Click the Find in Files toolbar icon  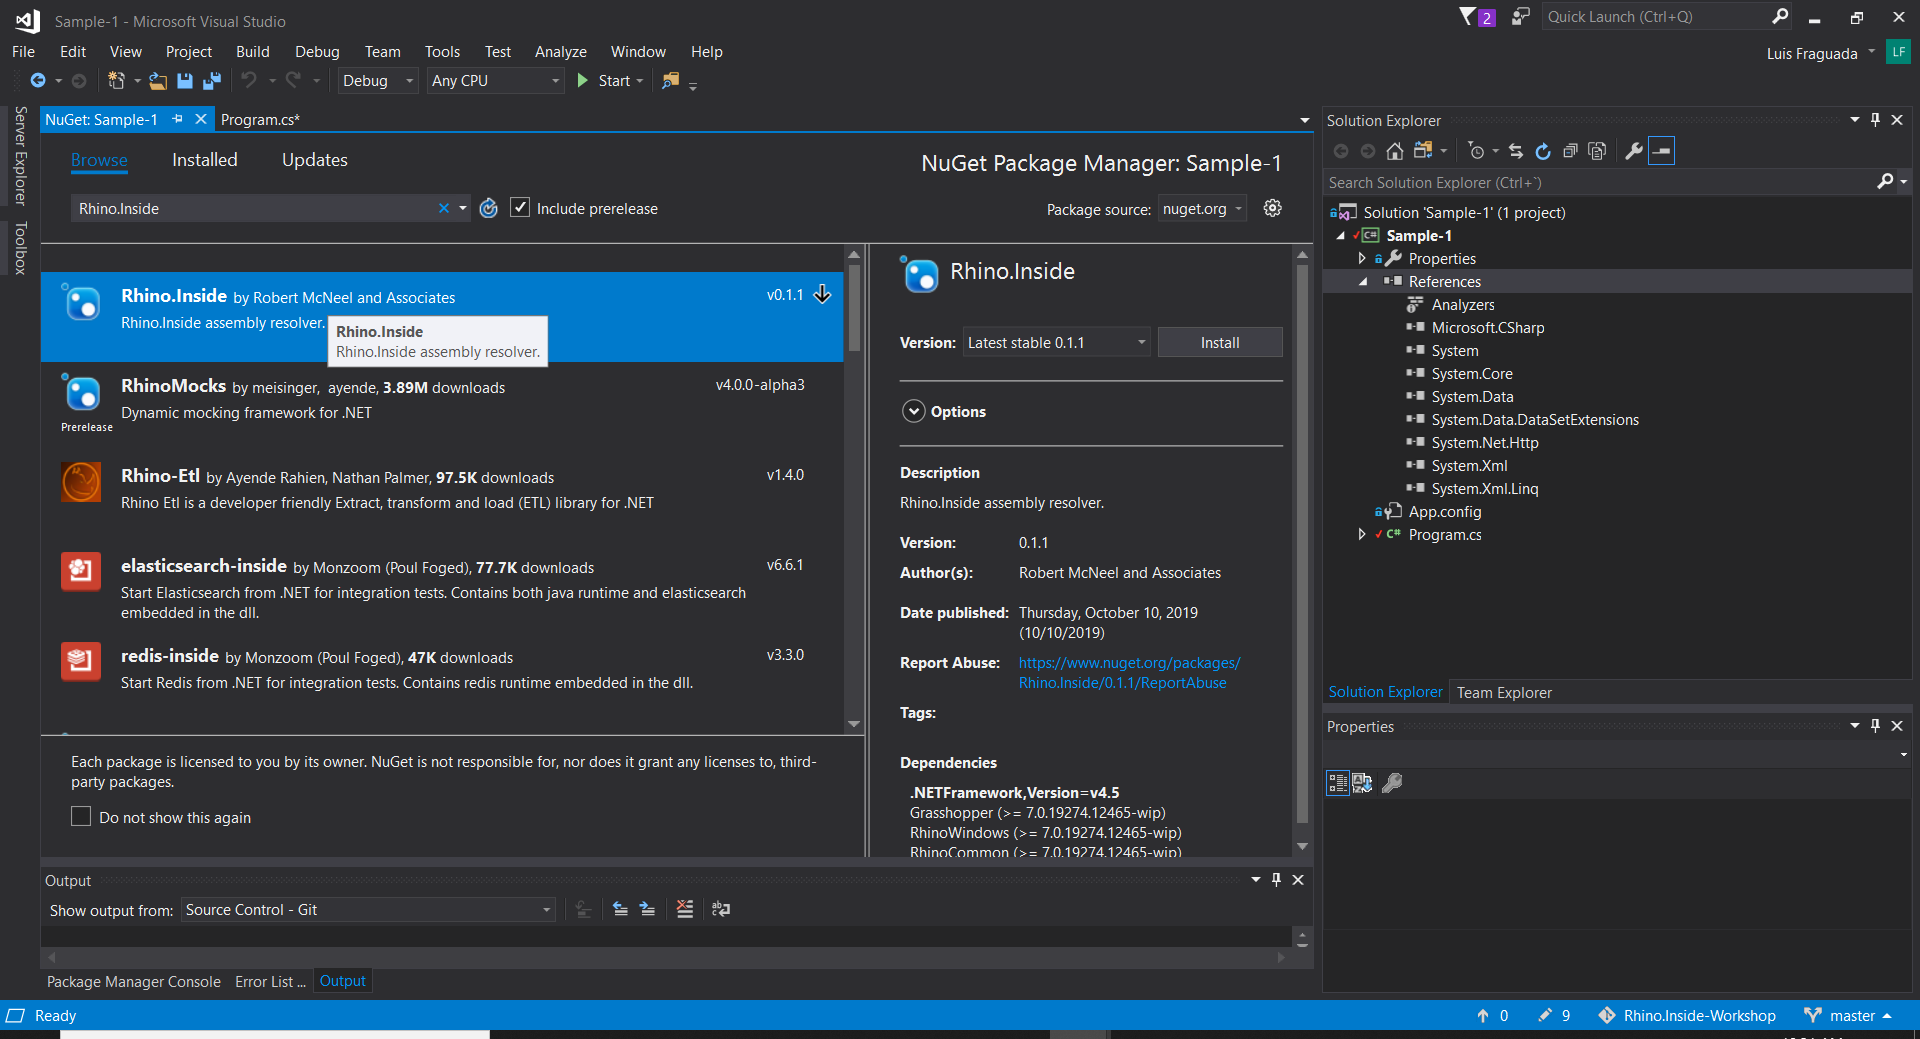click(671, 81)
